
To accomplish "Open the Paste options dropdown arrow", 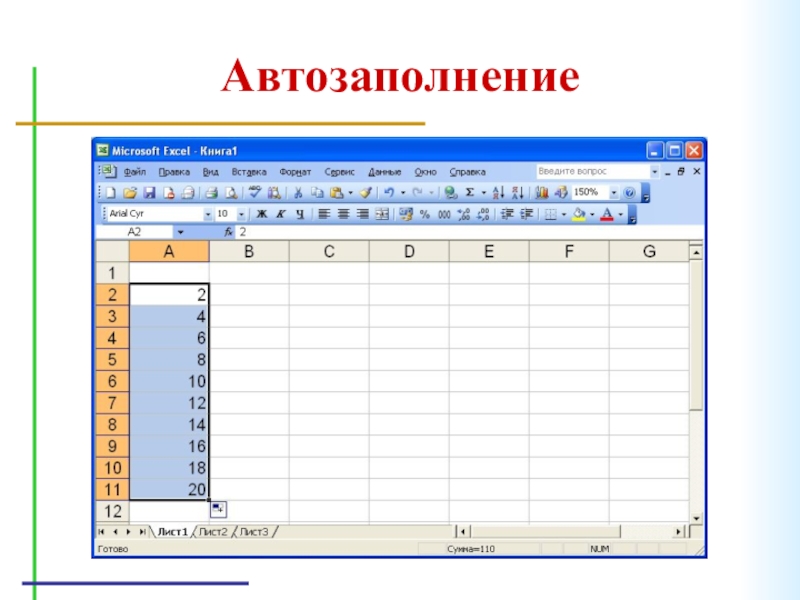I will pyautogui.click(x=351, y=193).
